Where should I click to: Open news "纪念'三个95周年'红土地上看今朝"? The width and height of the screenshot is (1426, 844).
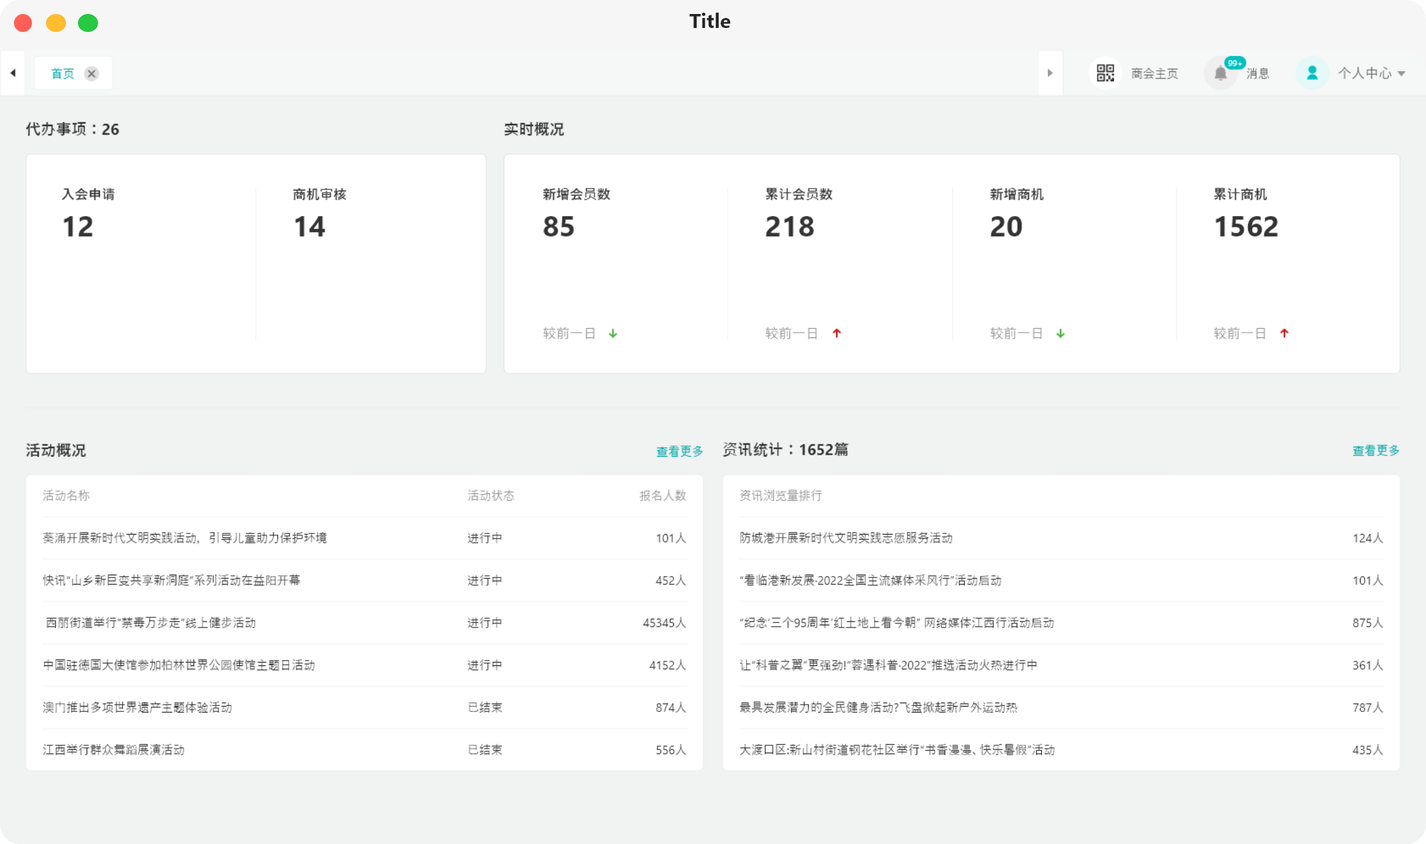(x=896, y=622)
